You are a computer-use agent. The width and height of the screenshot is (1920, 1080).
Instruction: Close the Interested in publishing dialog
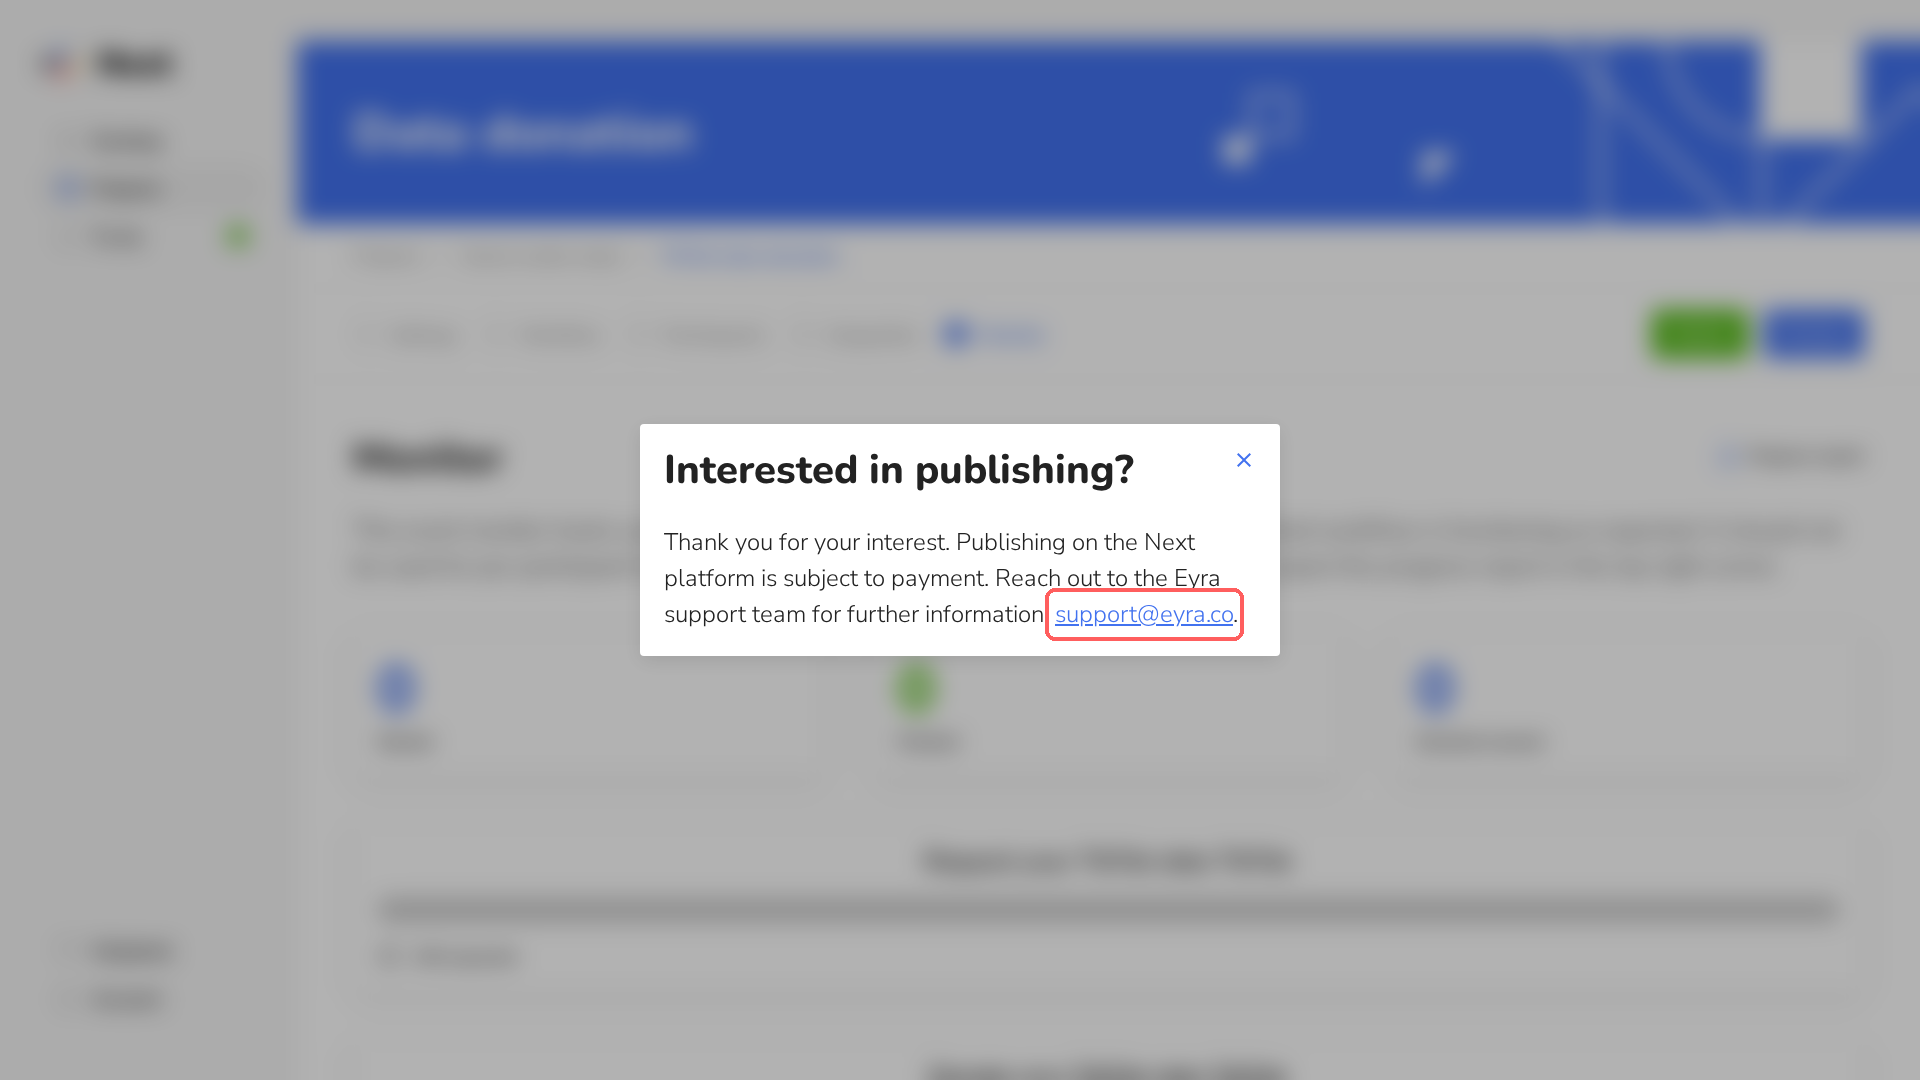tap(1243, 460)
